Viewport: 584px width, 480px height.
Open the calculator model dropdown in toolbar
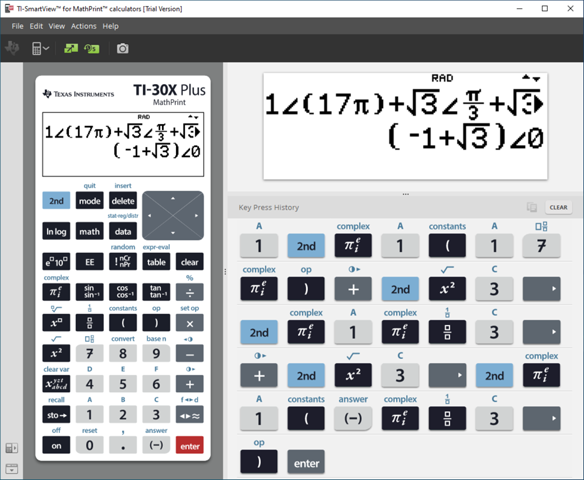click(40, 48)
